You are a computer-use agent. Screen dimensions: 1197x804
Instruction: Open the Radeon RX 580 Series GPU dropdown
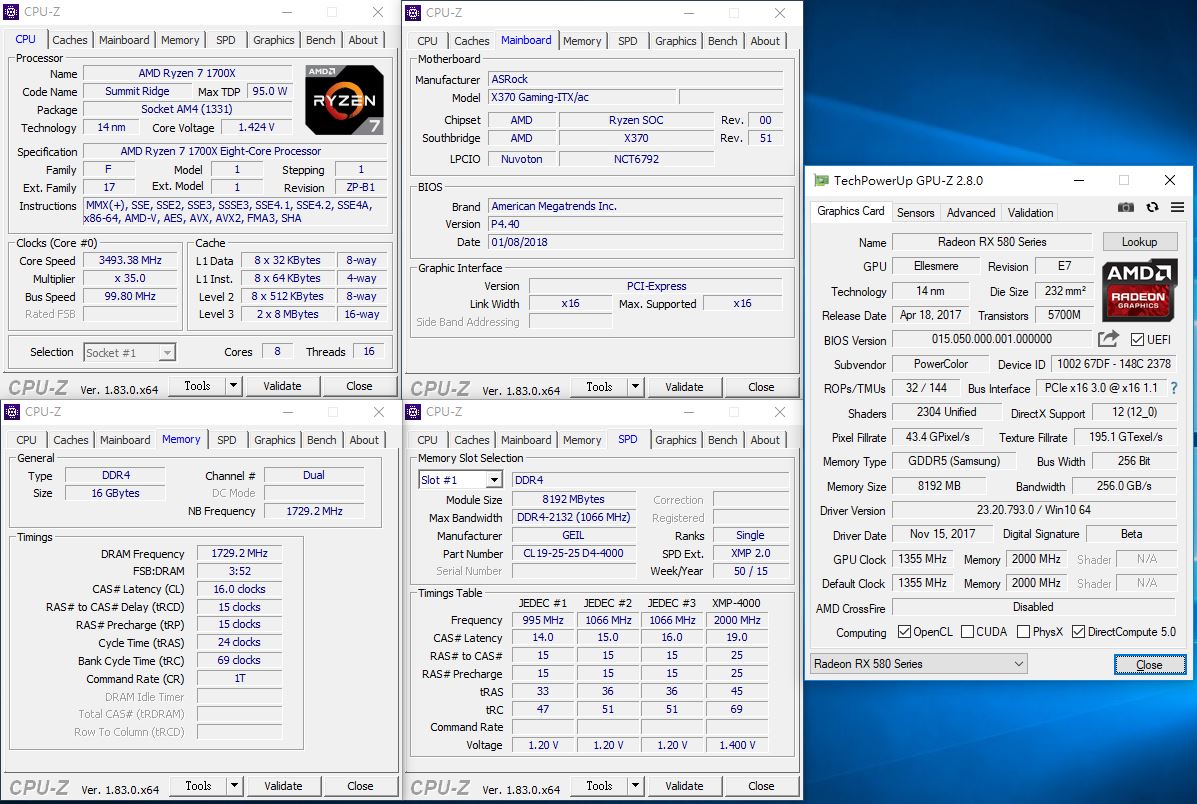[x=918, y=664]
